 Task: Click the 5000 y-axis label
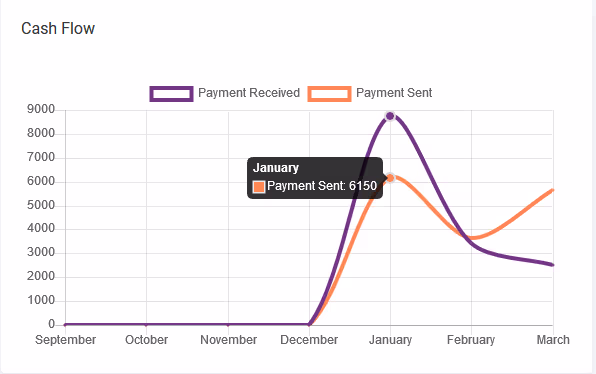click(x=41, y=205)
